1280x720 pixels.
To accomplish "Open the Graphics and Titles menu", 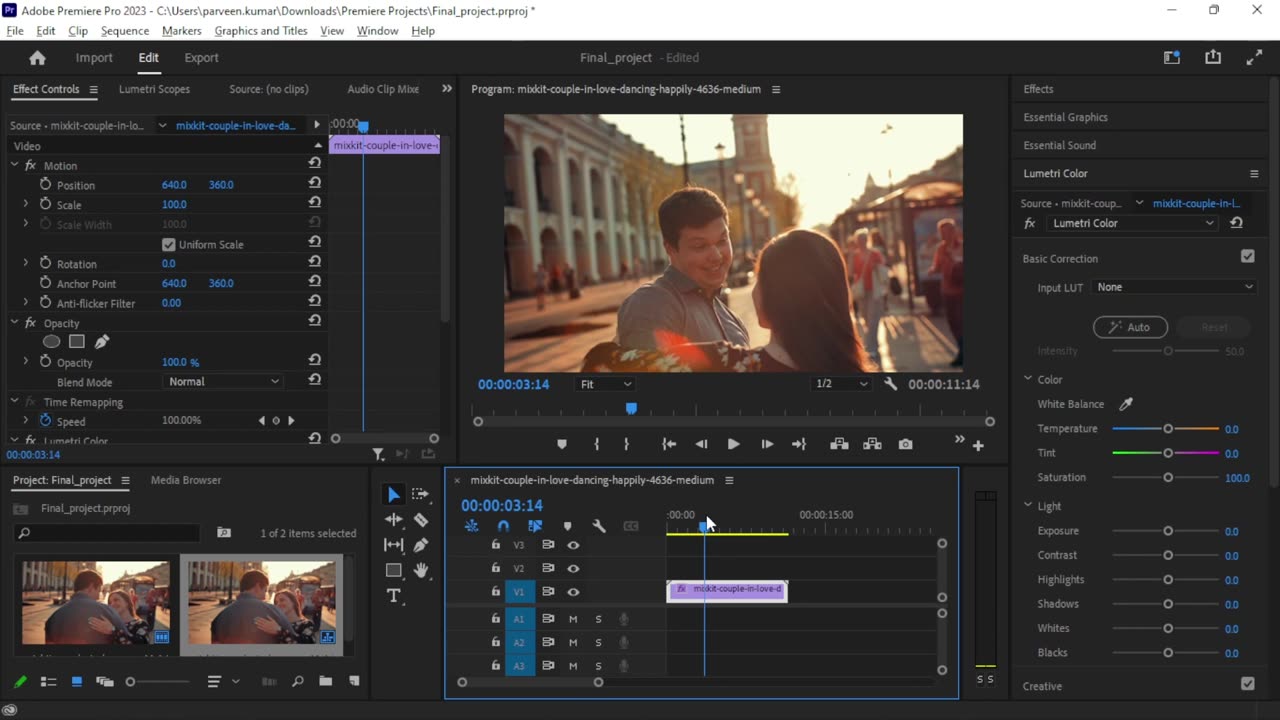I will [x=261, y=31].
